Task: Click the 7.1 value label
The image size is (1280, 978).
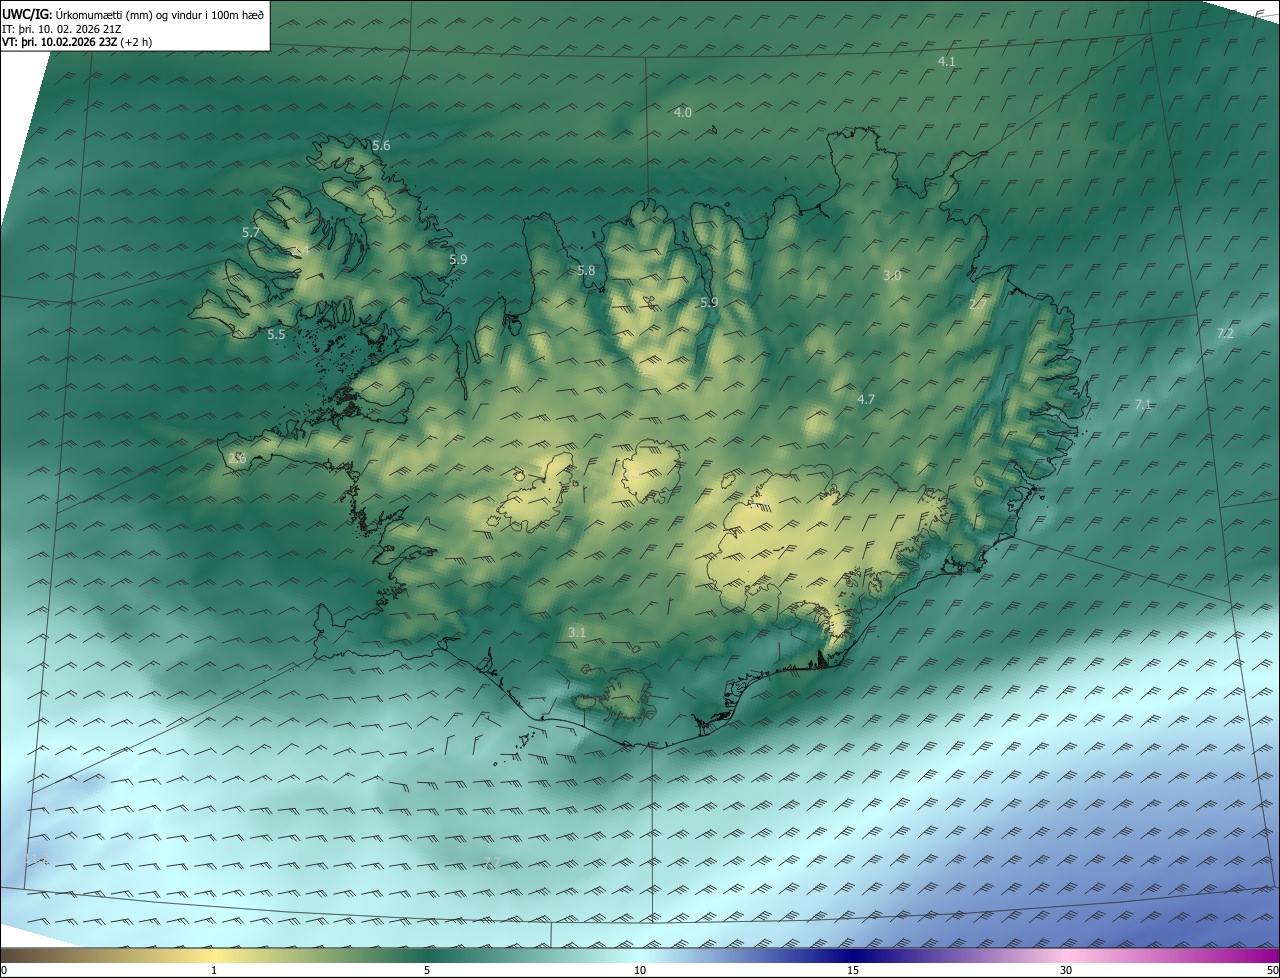Action: pyautogui.click(x=1143, y=405)
